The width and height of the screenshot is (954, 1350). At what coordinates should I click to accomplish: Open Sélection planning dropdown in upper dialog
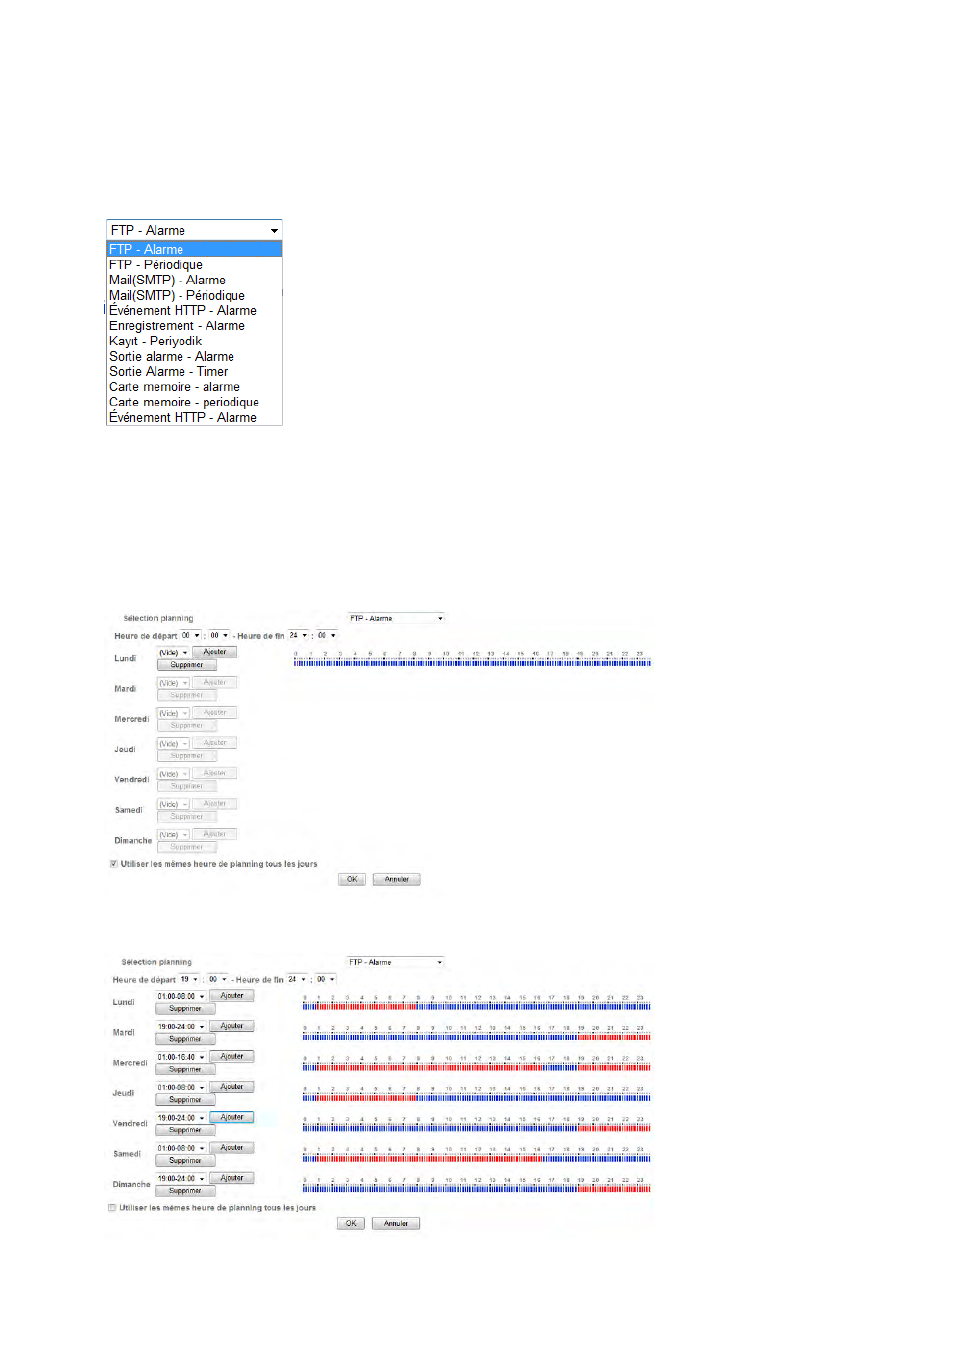[395, 618]
